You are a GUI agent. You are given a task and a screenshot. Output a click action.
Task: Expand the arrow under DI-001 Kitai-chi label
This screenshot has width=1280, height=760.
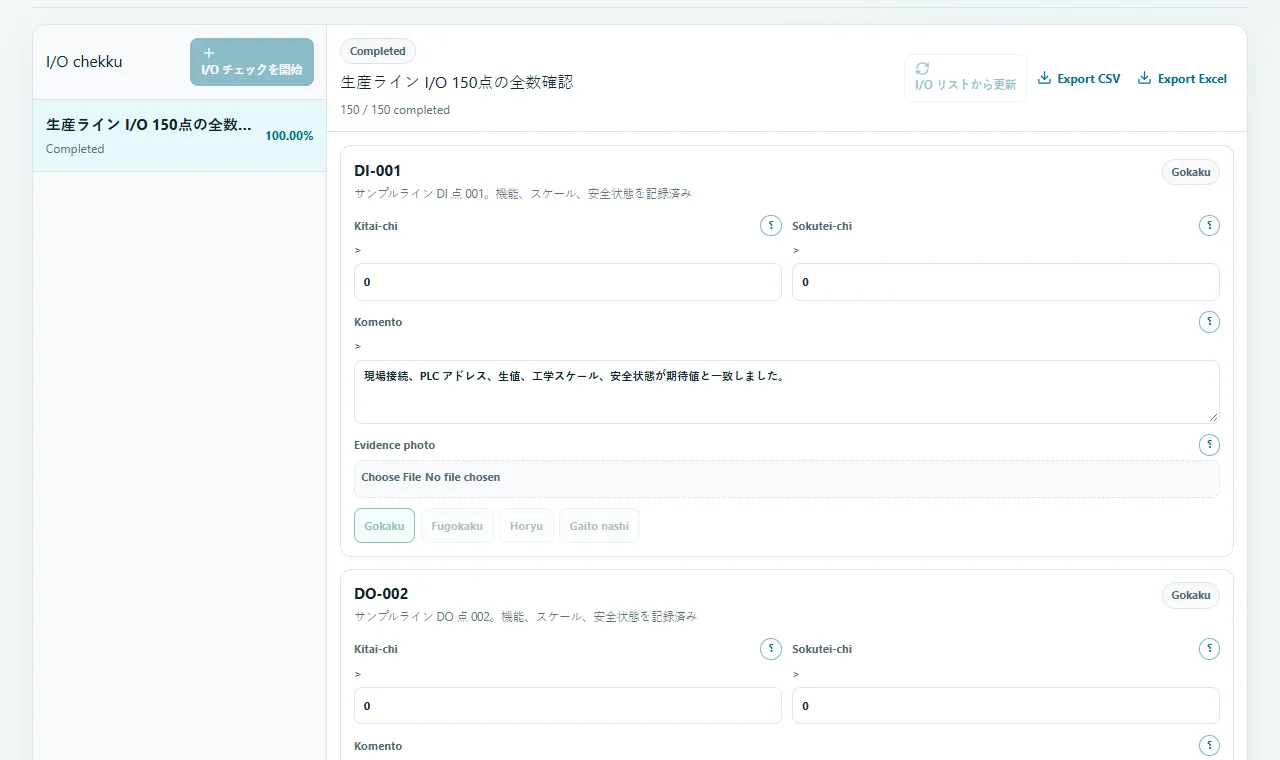click(x=358, y=250)
